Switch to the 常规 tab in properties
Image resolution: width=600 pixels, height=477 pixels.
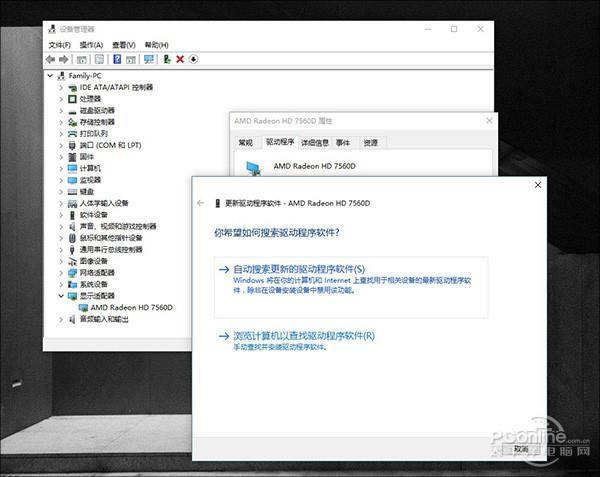click(246, 143)
